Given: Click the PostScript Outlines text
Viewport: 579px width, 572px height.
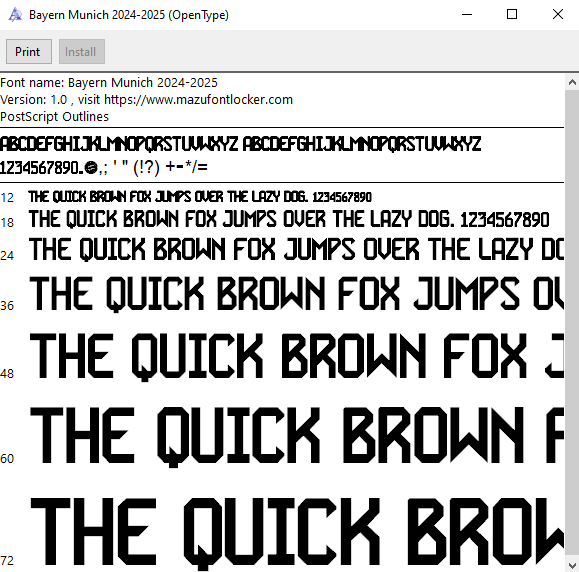Looking at the screenshot, I should click(x=54, y=117).
